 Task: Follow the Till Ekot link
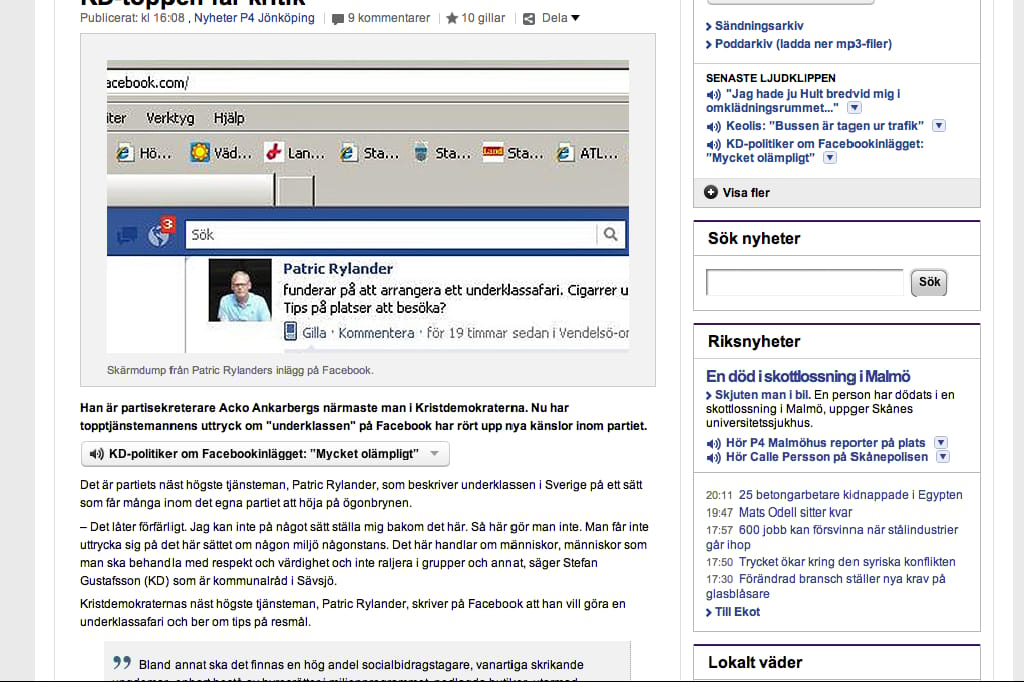737,612
